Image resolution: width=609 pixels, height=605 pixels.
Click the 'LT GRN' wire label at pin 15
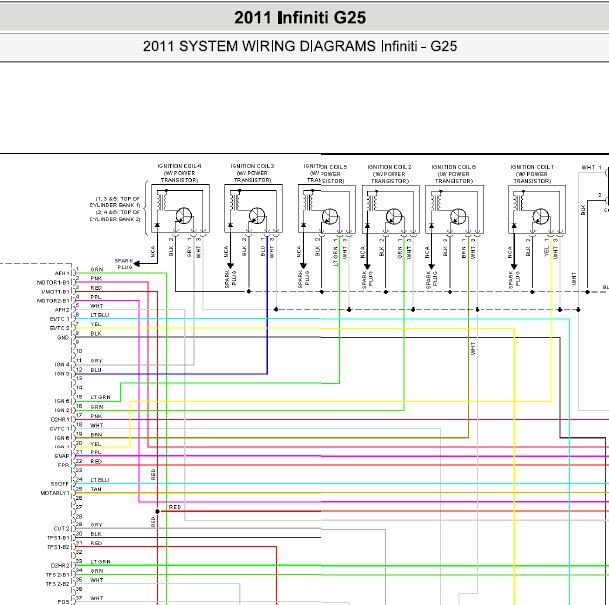[101, 397]
